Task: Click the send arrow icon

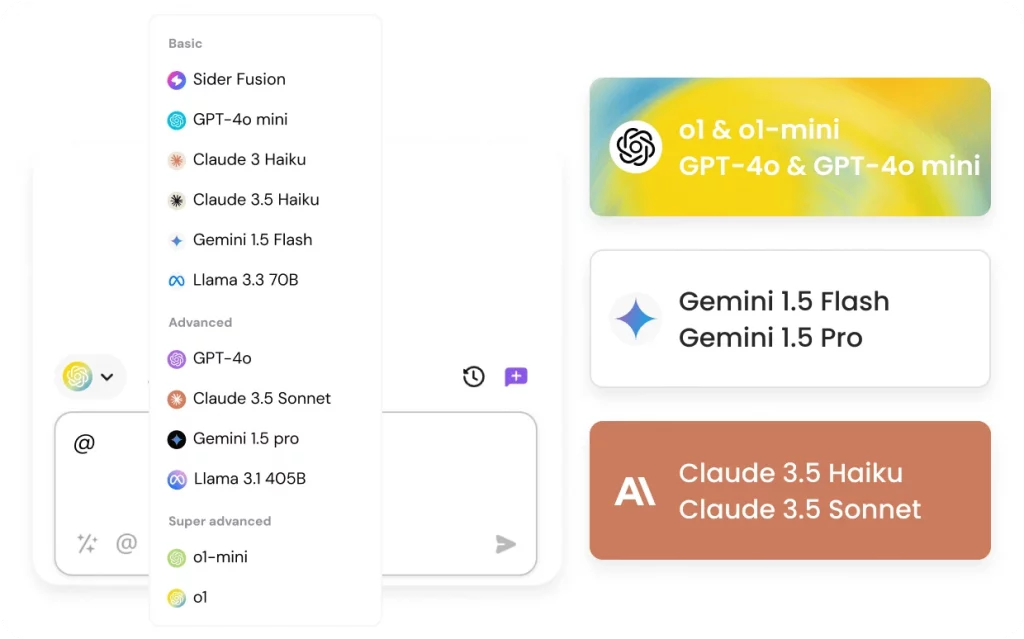Action: tap(505, 544)
